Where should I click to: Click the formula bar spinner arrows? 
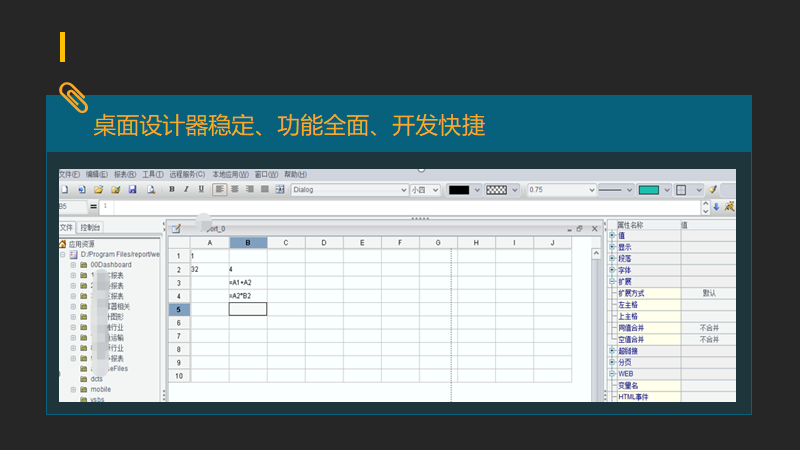(706, 207)
